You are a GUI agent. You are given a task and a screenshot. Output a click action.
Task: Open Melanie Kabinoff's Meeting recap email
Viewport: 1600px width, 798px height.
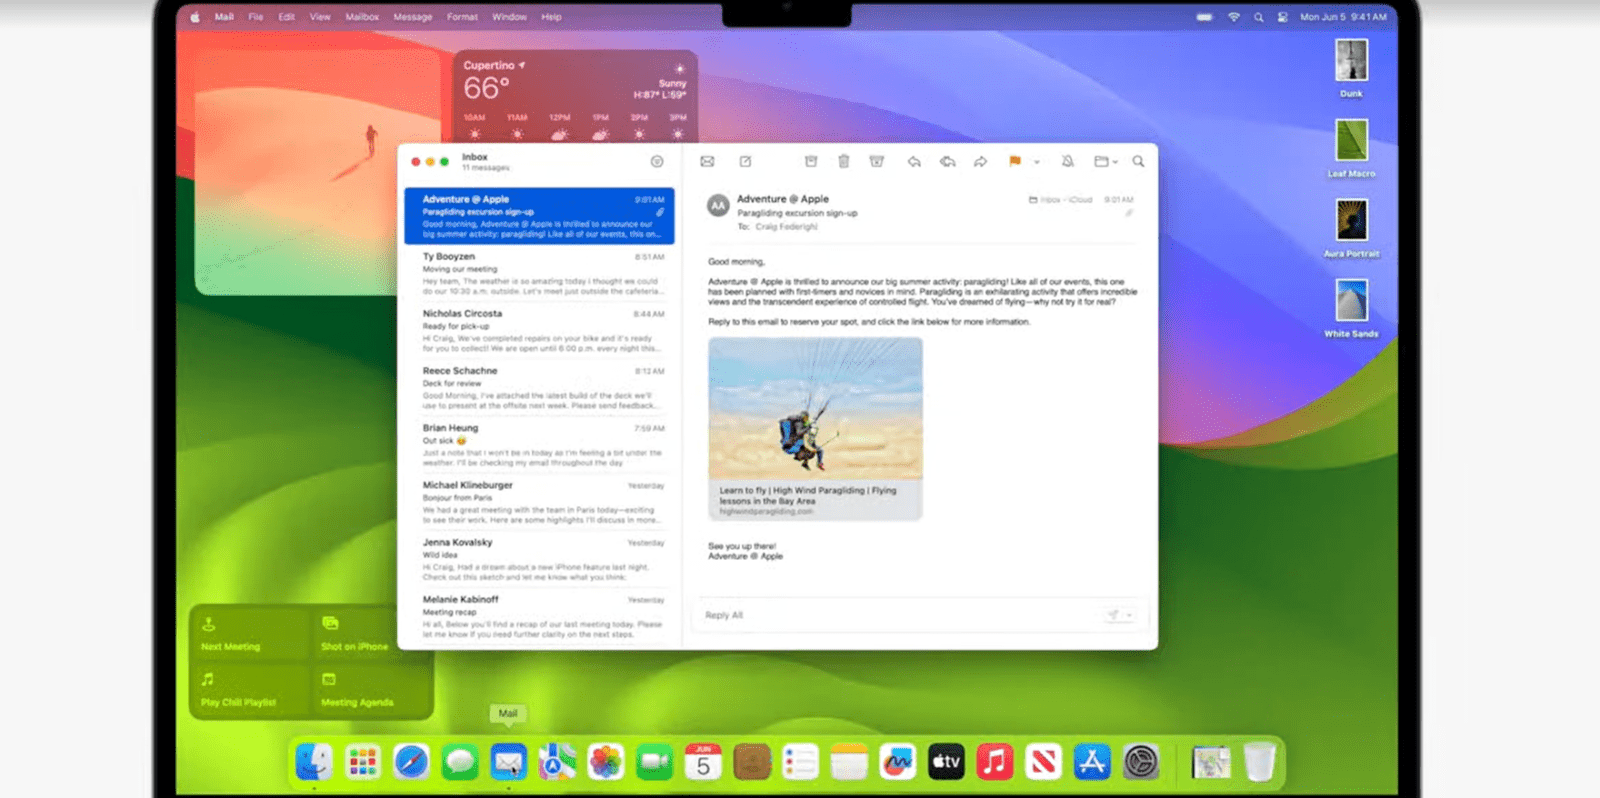(539, 616)
